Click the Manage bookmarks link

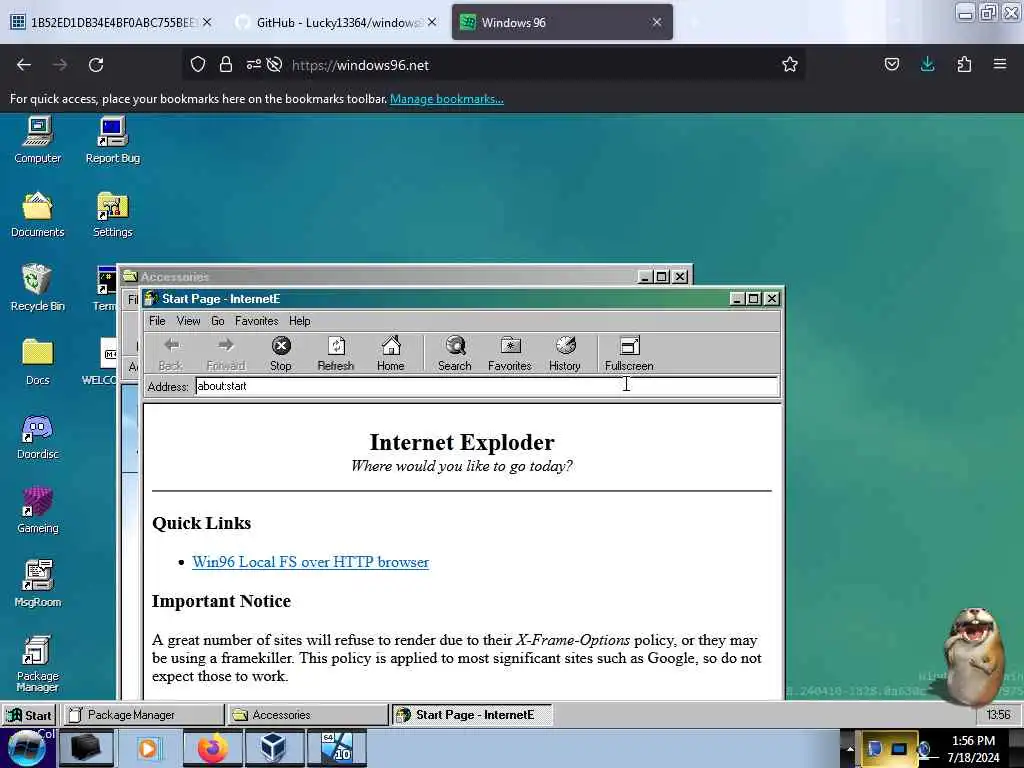click(x=447, y=99)
